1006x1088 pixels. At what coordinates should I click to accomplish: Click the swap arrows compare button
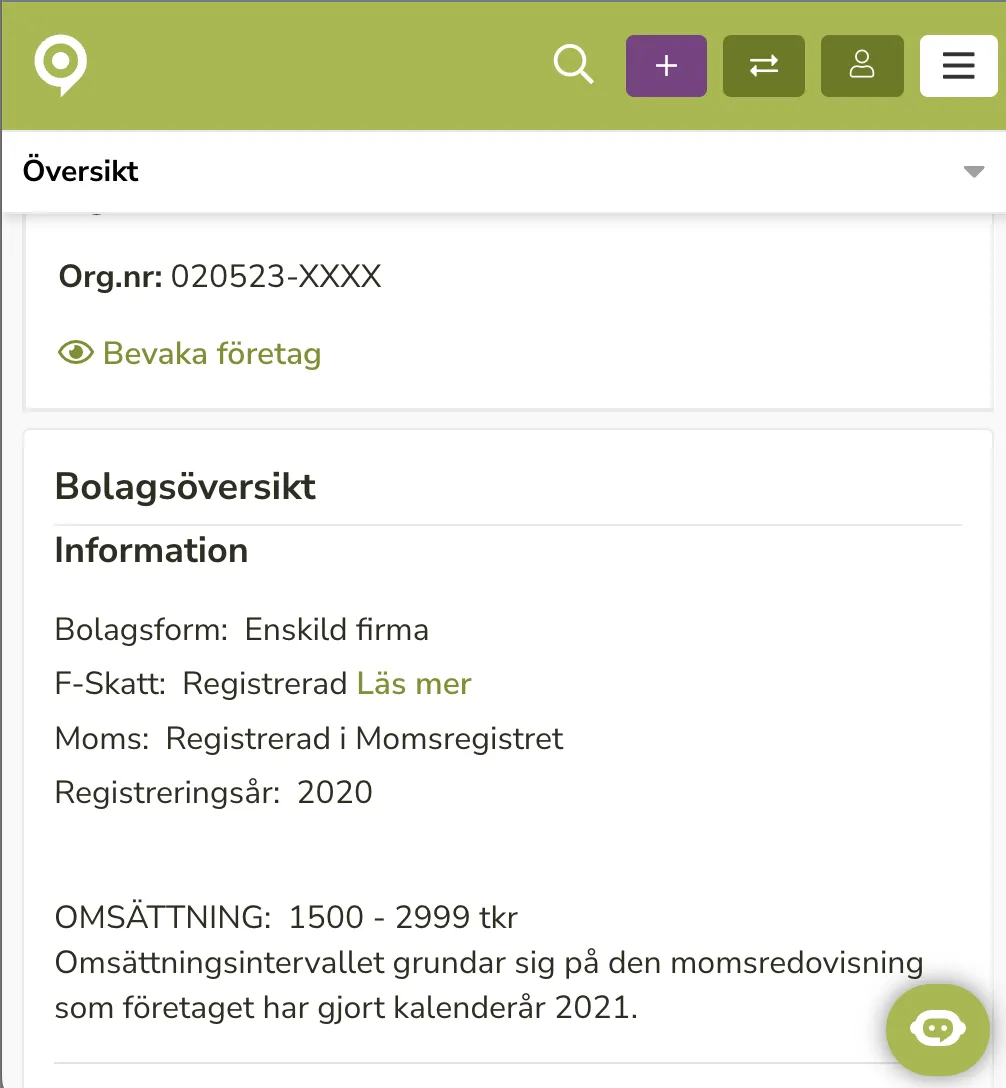point(763,66)
